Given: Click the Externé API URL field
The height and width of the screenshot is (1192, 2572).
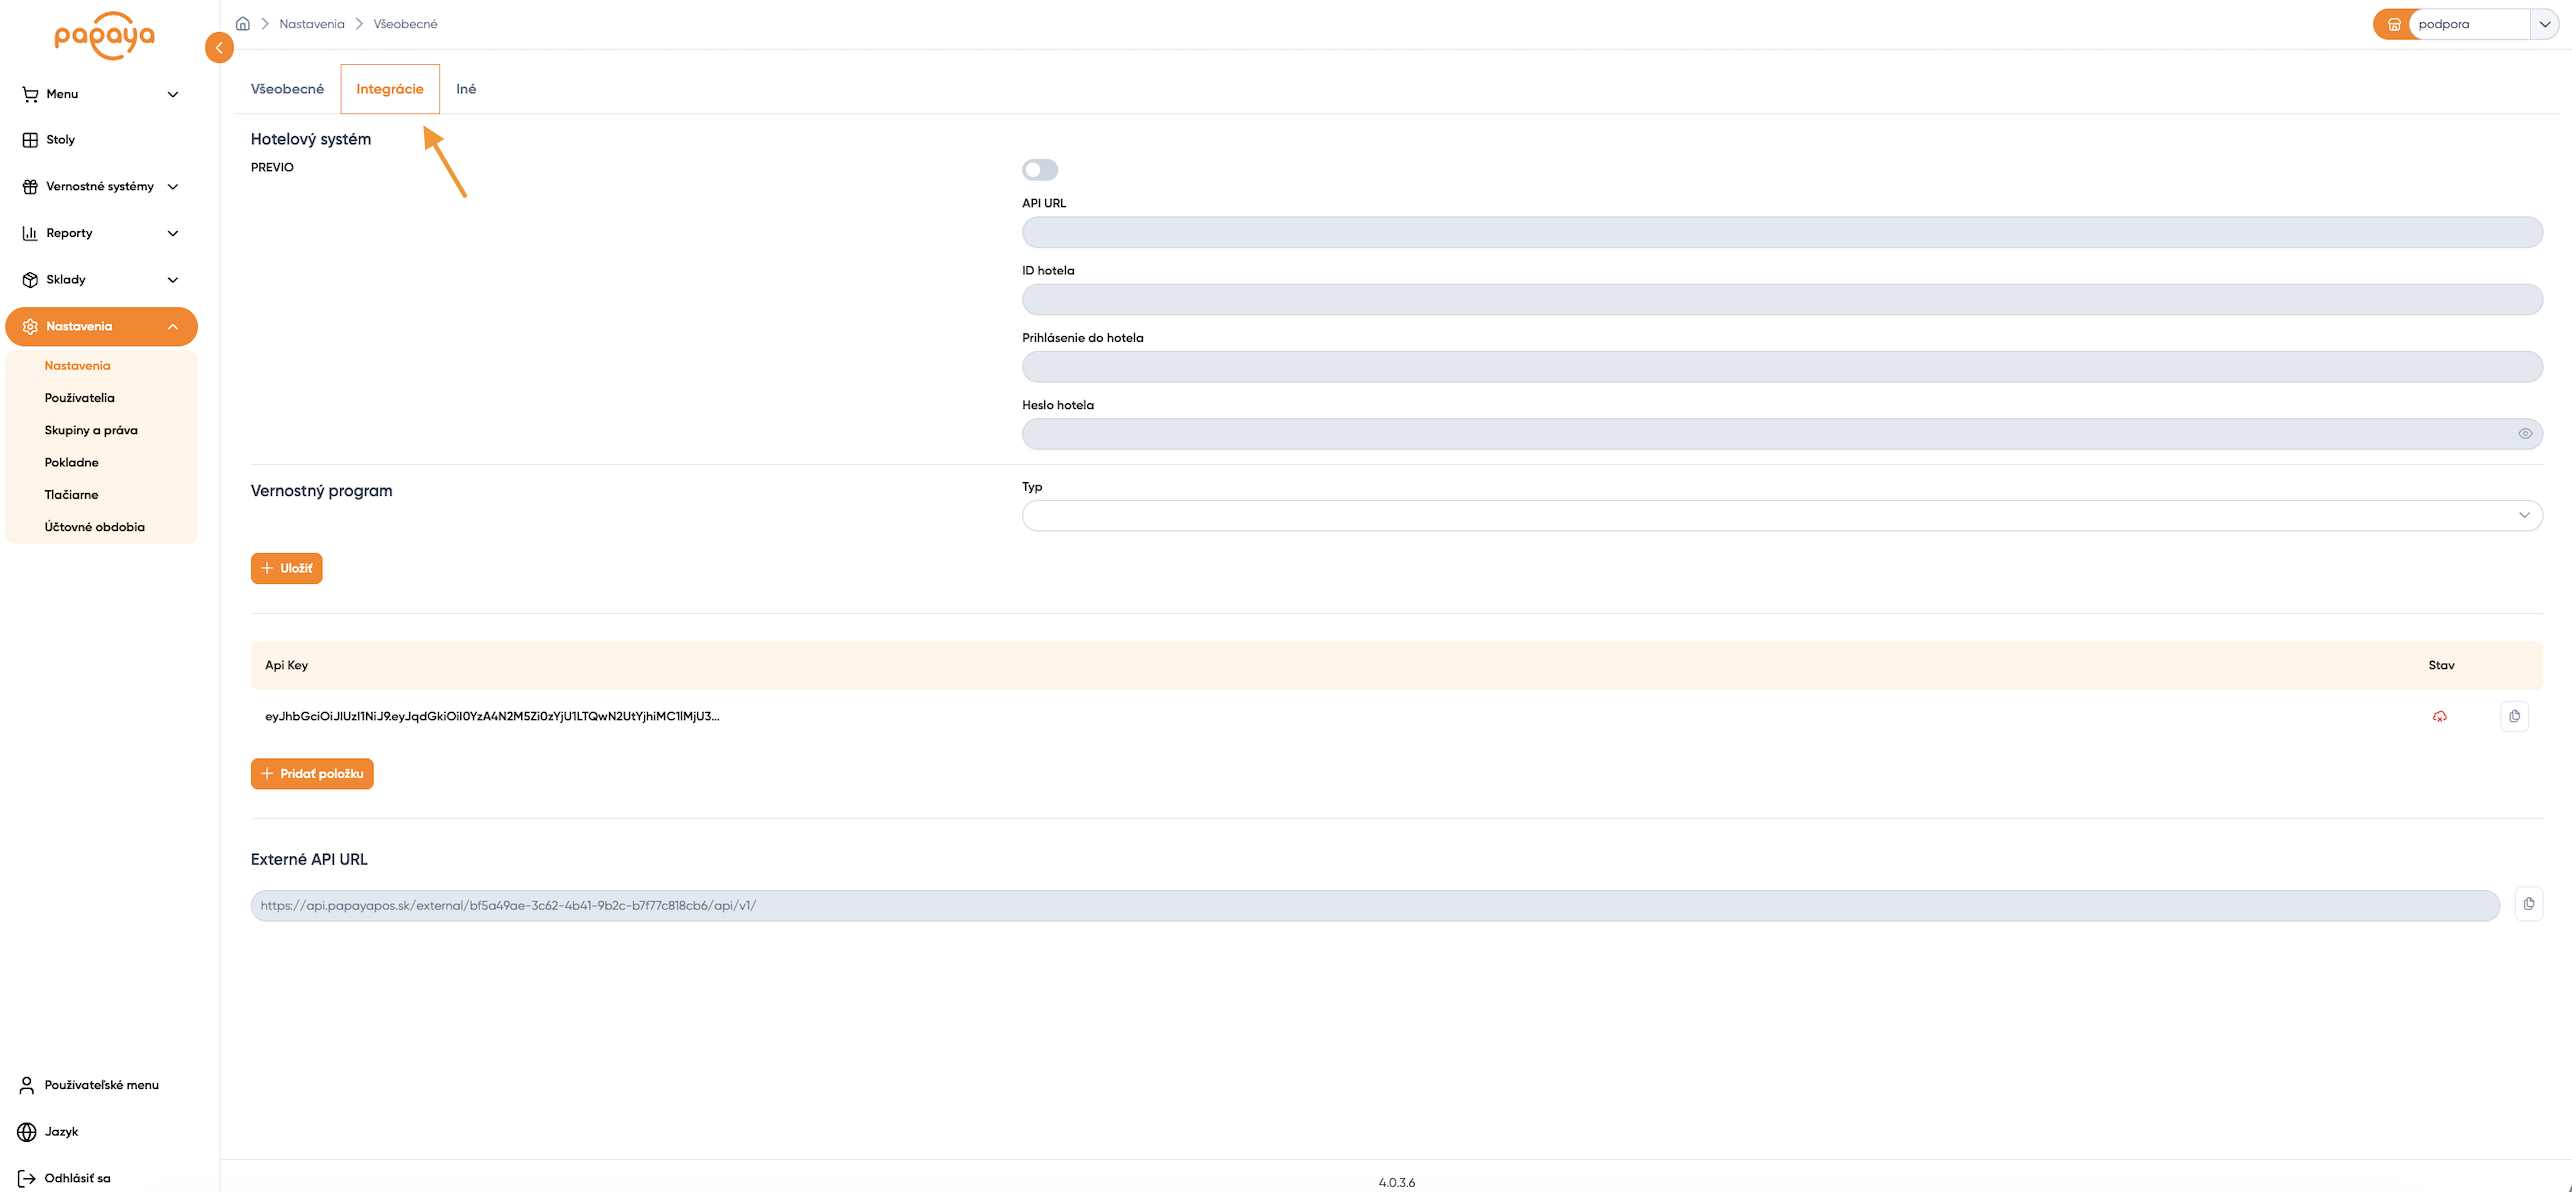Looking at the screenshot, I should (x=1375, y=906).
